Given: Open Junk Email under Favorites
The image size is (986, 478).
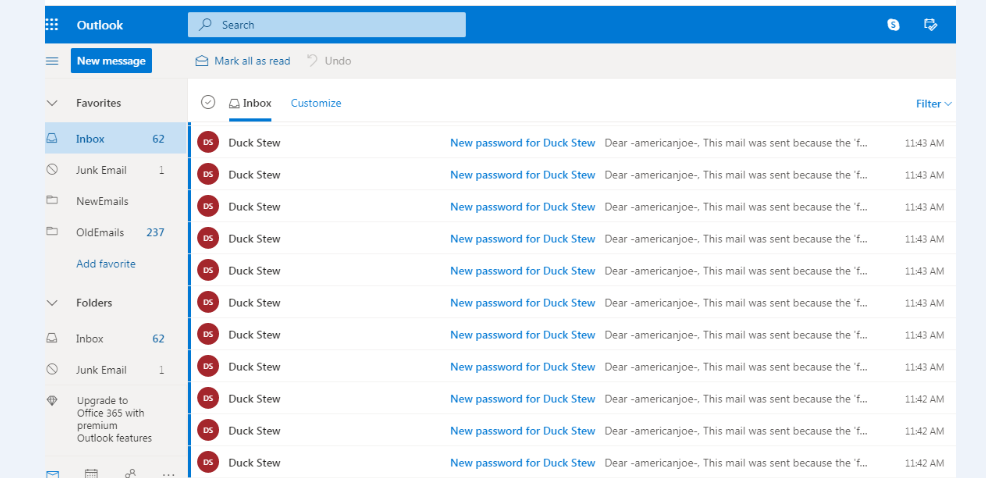Looking at the screenshot, I should [x=116, y=170].
